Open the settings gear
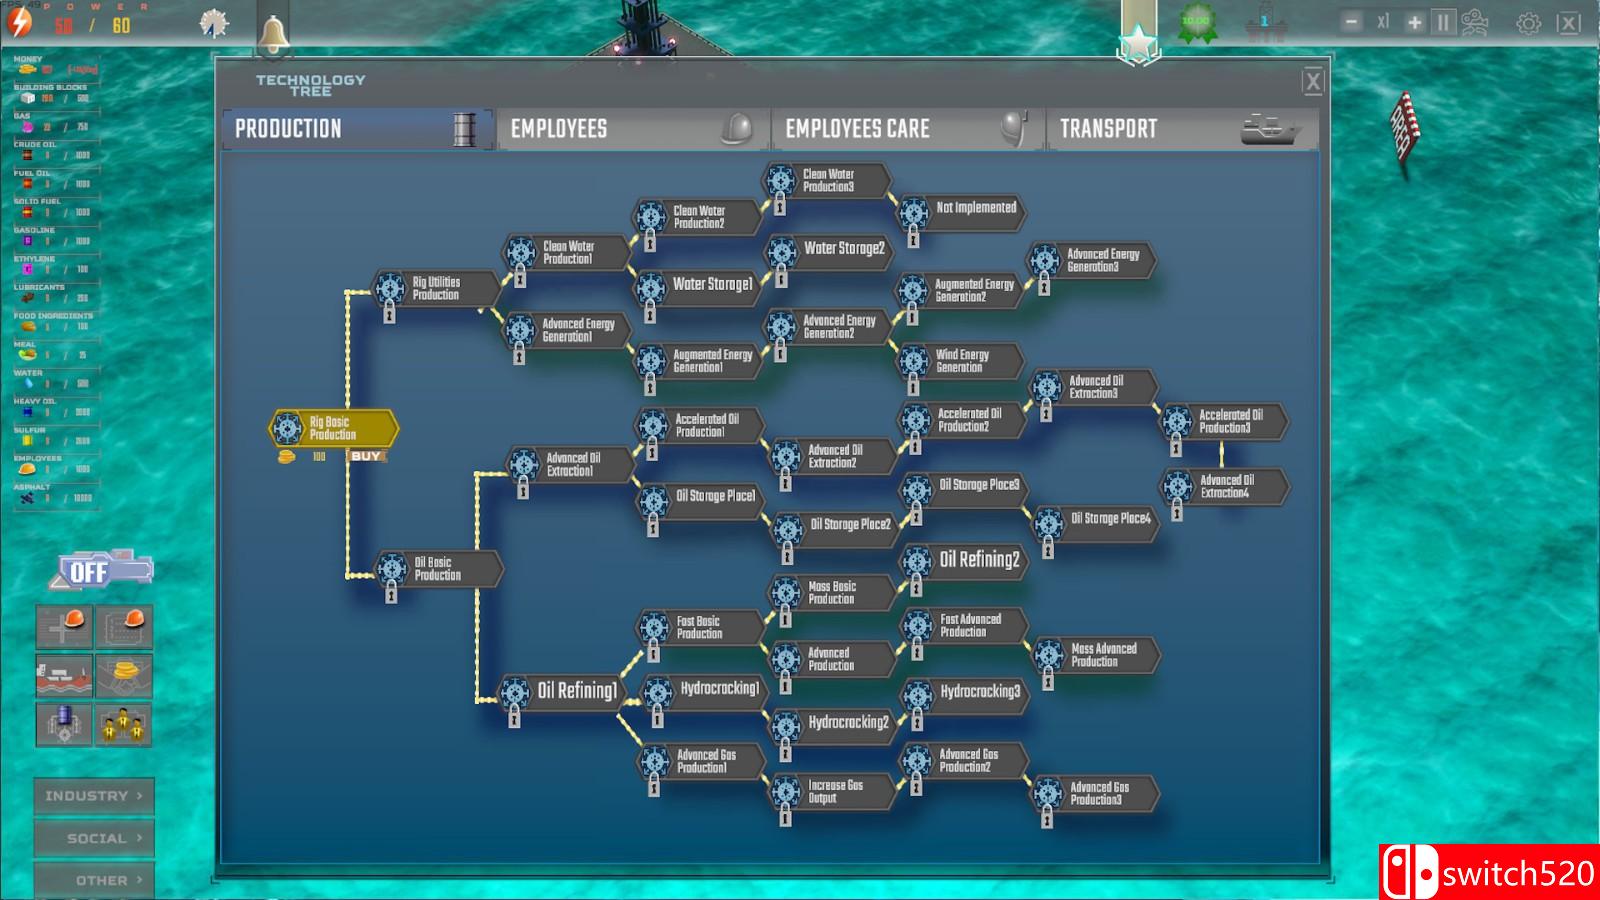The image size is (1600, 900). click(x=1528, y=23)
